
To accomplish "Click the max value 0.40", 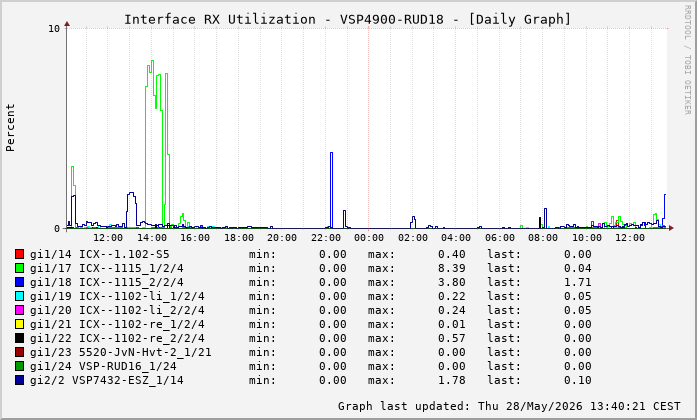I will click(452, 254).
